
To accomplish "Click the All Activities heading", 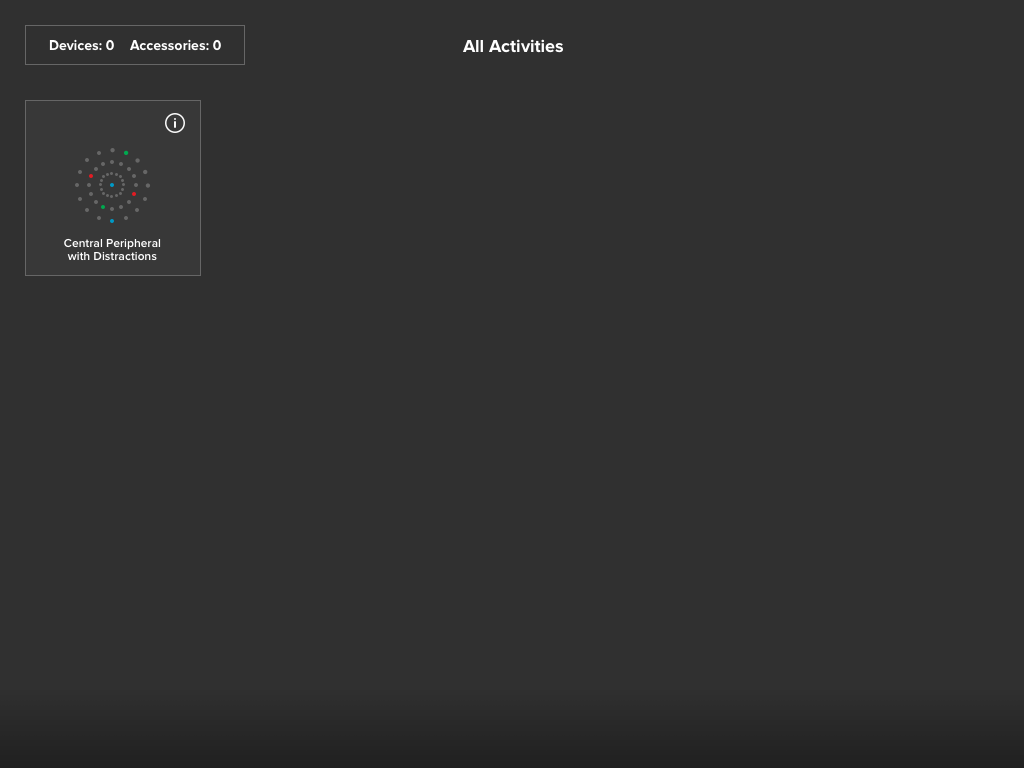I will click(x=513, y=46).
